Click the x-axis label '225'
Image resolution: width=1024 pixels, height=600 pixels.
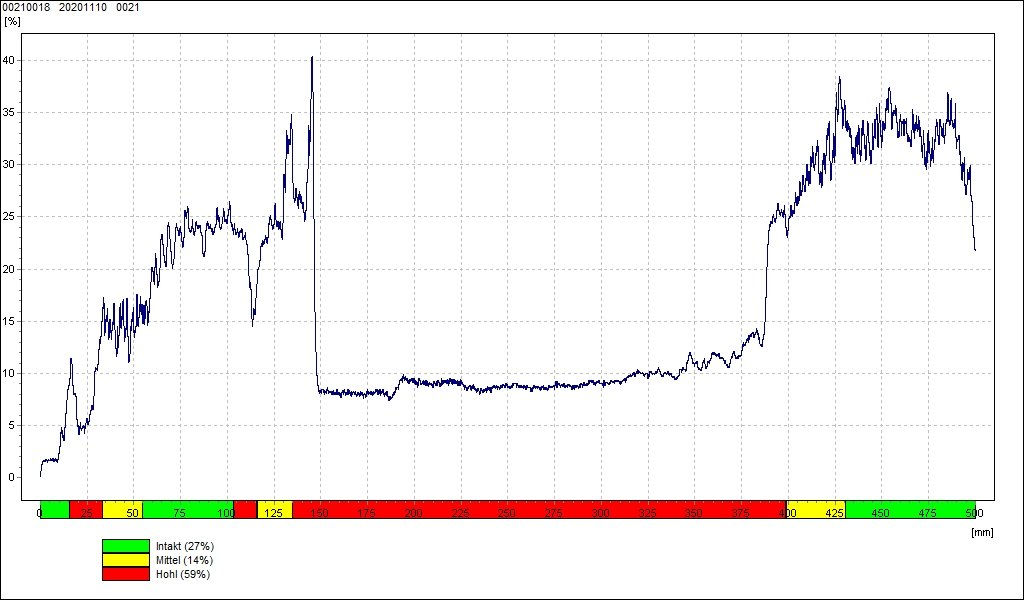(460, 513)
